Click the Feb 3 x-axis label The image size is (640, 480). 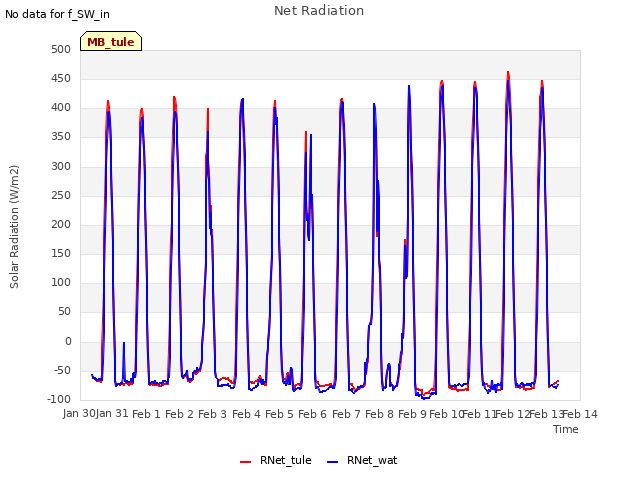tap(213, 414)
